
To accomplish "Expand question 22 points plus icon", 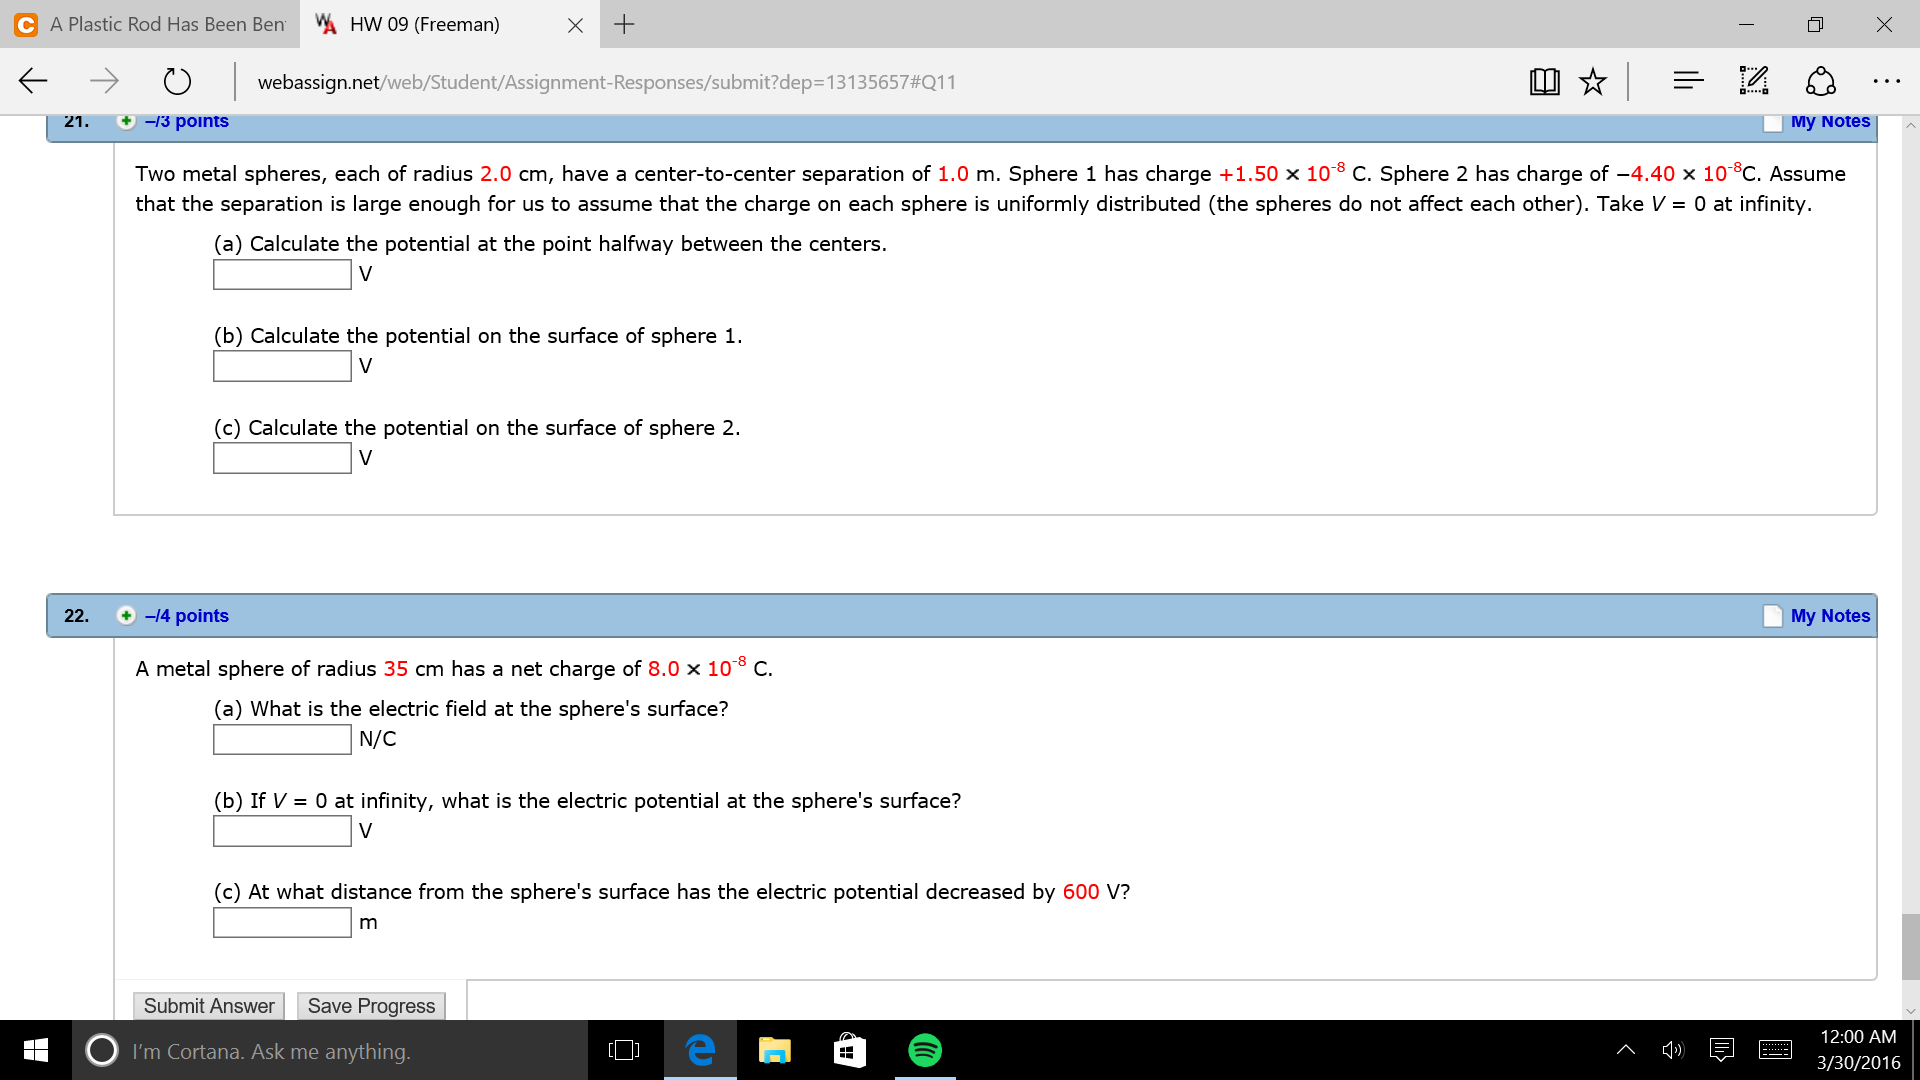I will click(126, 616).
